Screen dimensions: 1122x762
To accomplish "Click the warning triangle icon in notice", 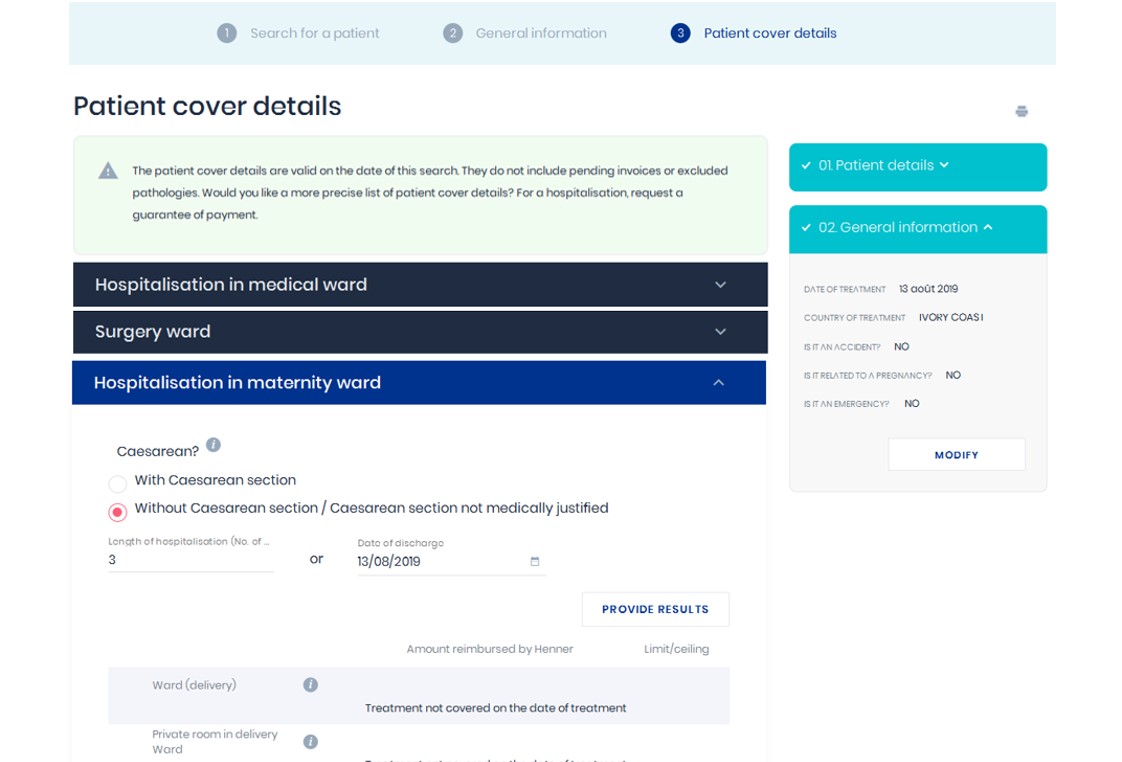I will [x=108, y=171].
